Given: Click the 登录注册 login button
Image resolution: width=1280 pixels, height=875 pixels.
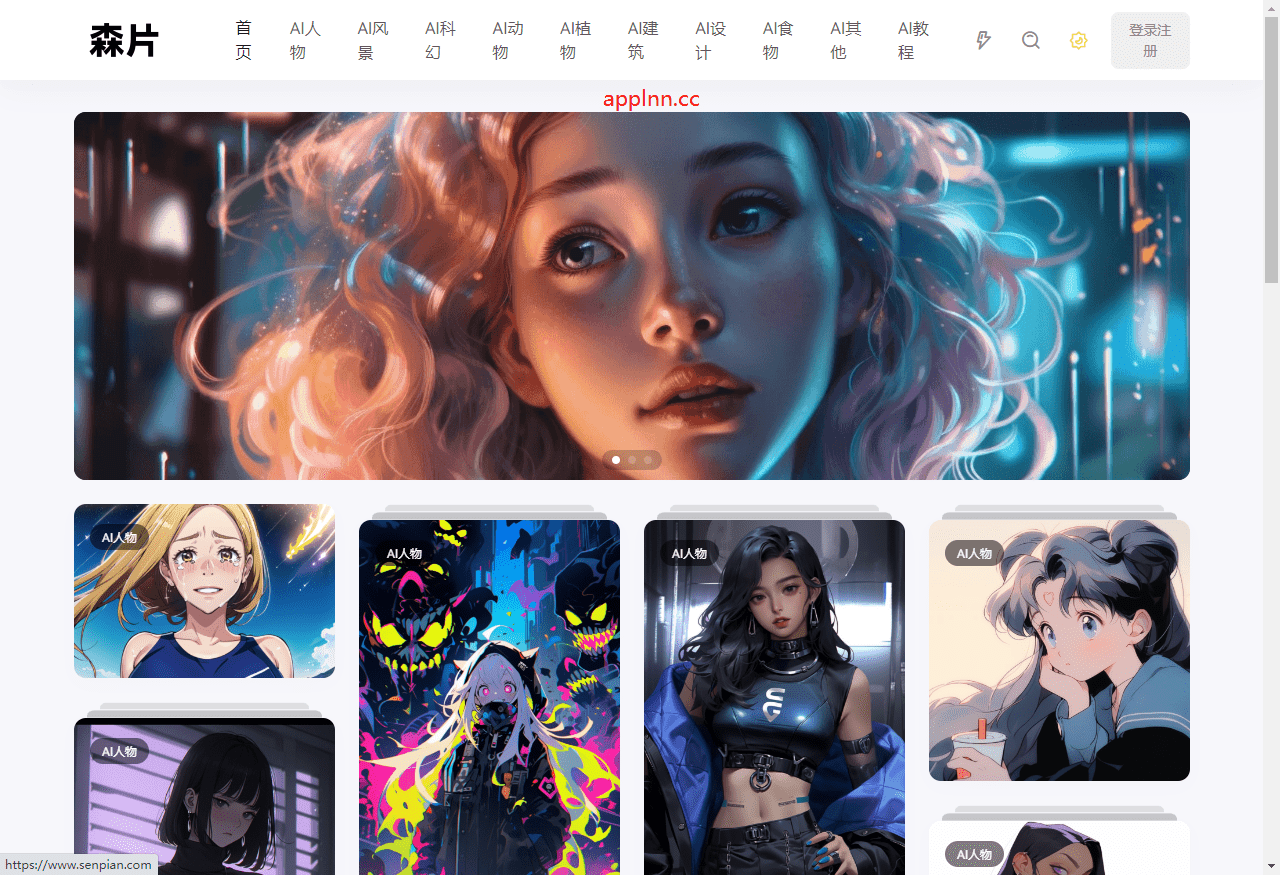Looking at the screenshot, I should pyautogui.click(x=1150, y=40).
